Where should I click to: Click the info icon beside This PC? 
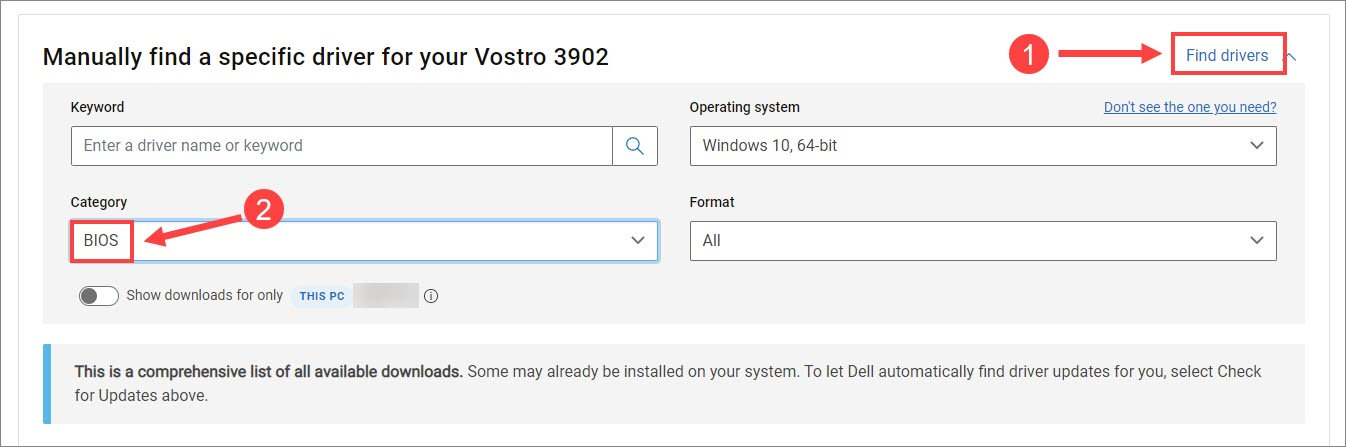click(431, 296)
